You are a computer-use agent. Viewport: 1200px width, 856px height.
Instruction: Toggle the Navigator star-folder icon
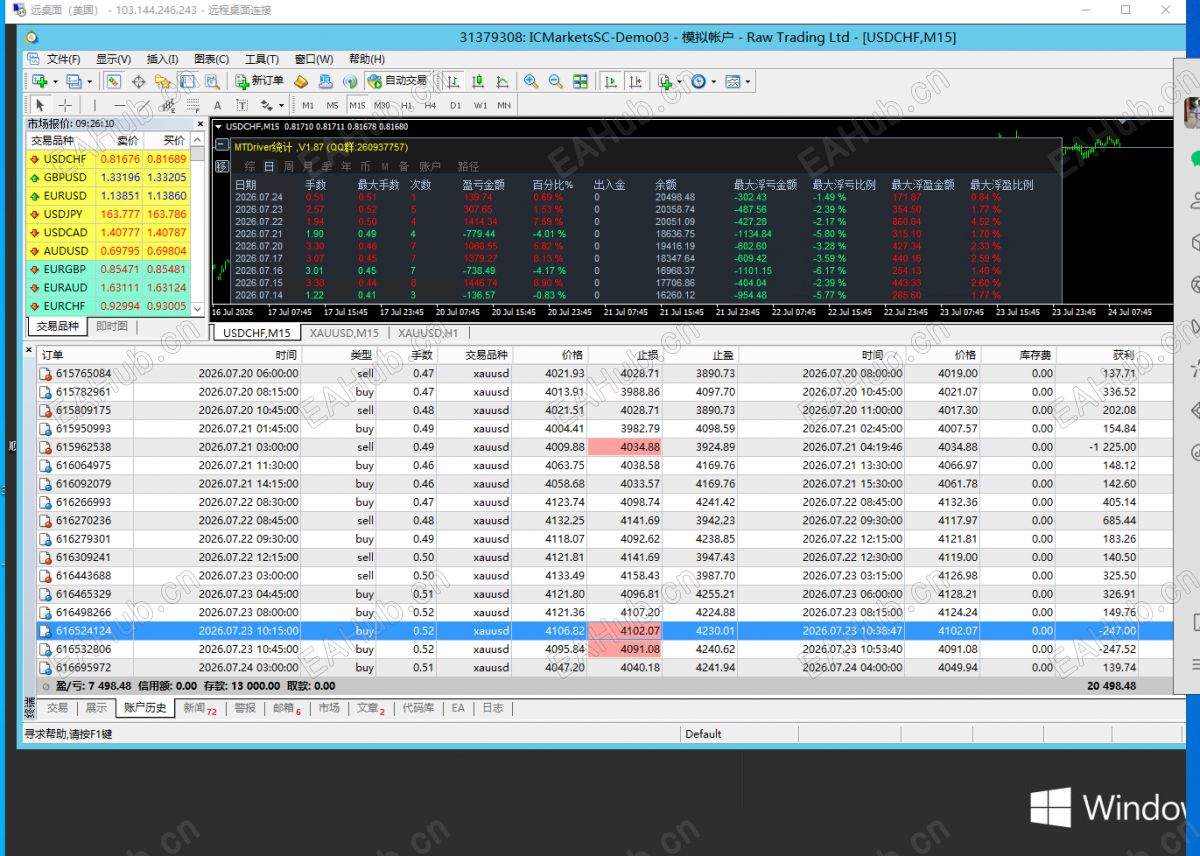tap(162, 81)
